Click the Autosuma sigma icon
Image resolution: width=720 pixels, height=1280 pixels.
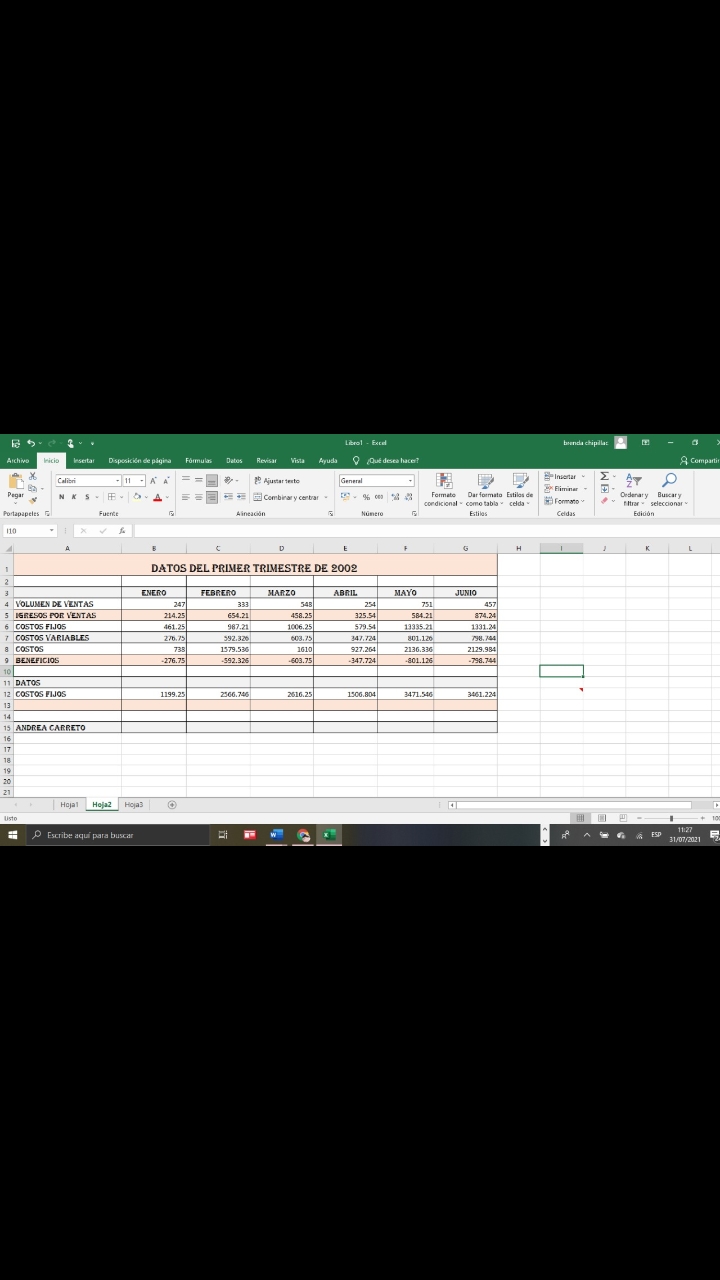(605, 476)
